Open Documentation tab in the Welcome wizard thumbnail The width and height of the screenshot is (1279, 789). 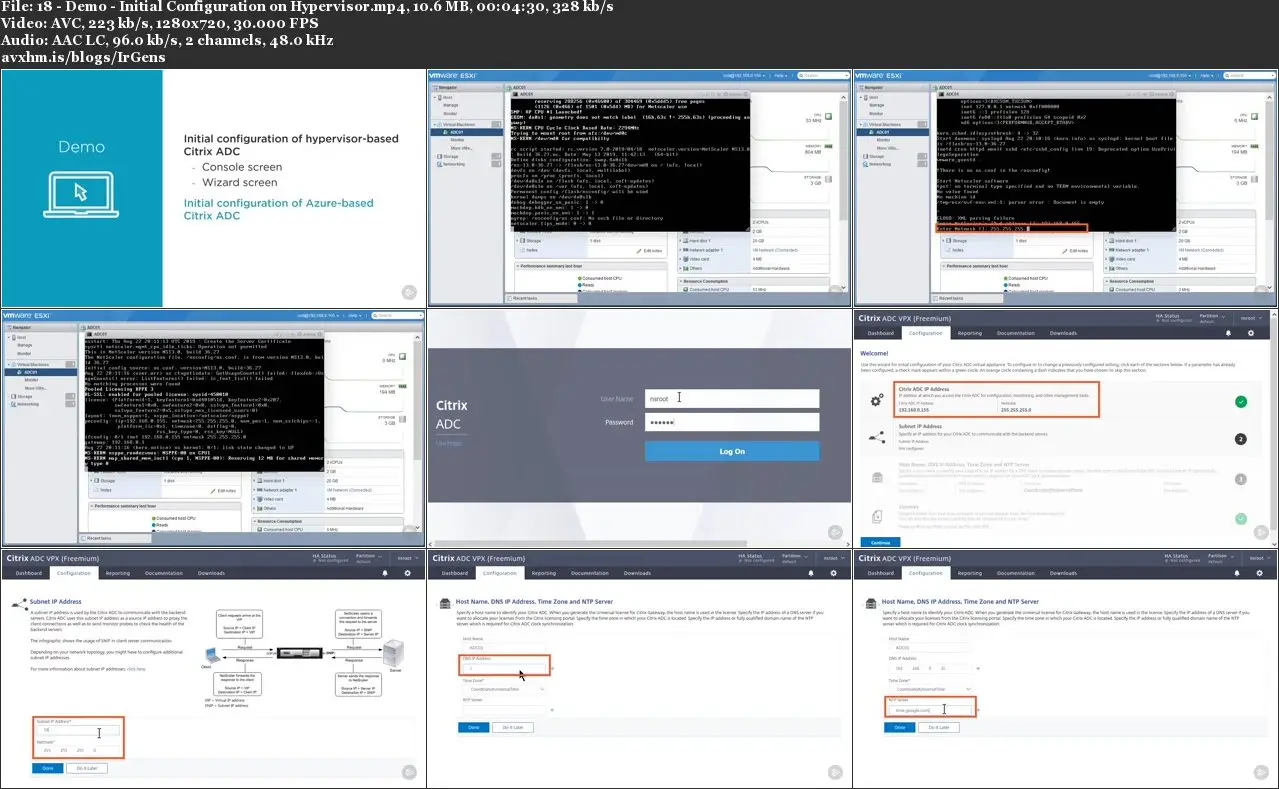pos(1015,333)
